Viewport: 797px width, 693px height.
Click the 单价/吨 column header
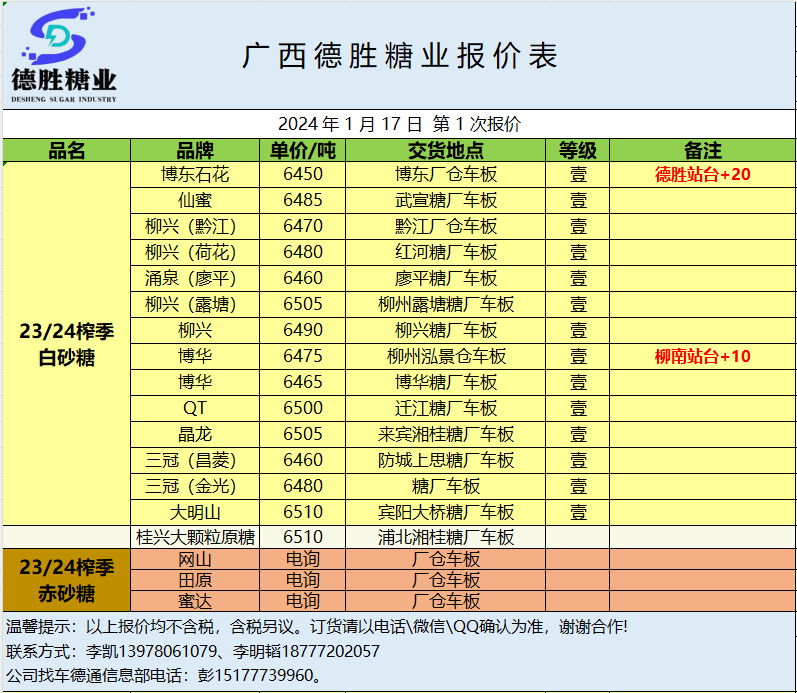coord(303,151)
